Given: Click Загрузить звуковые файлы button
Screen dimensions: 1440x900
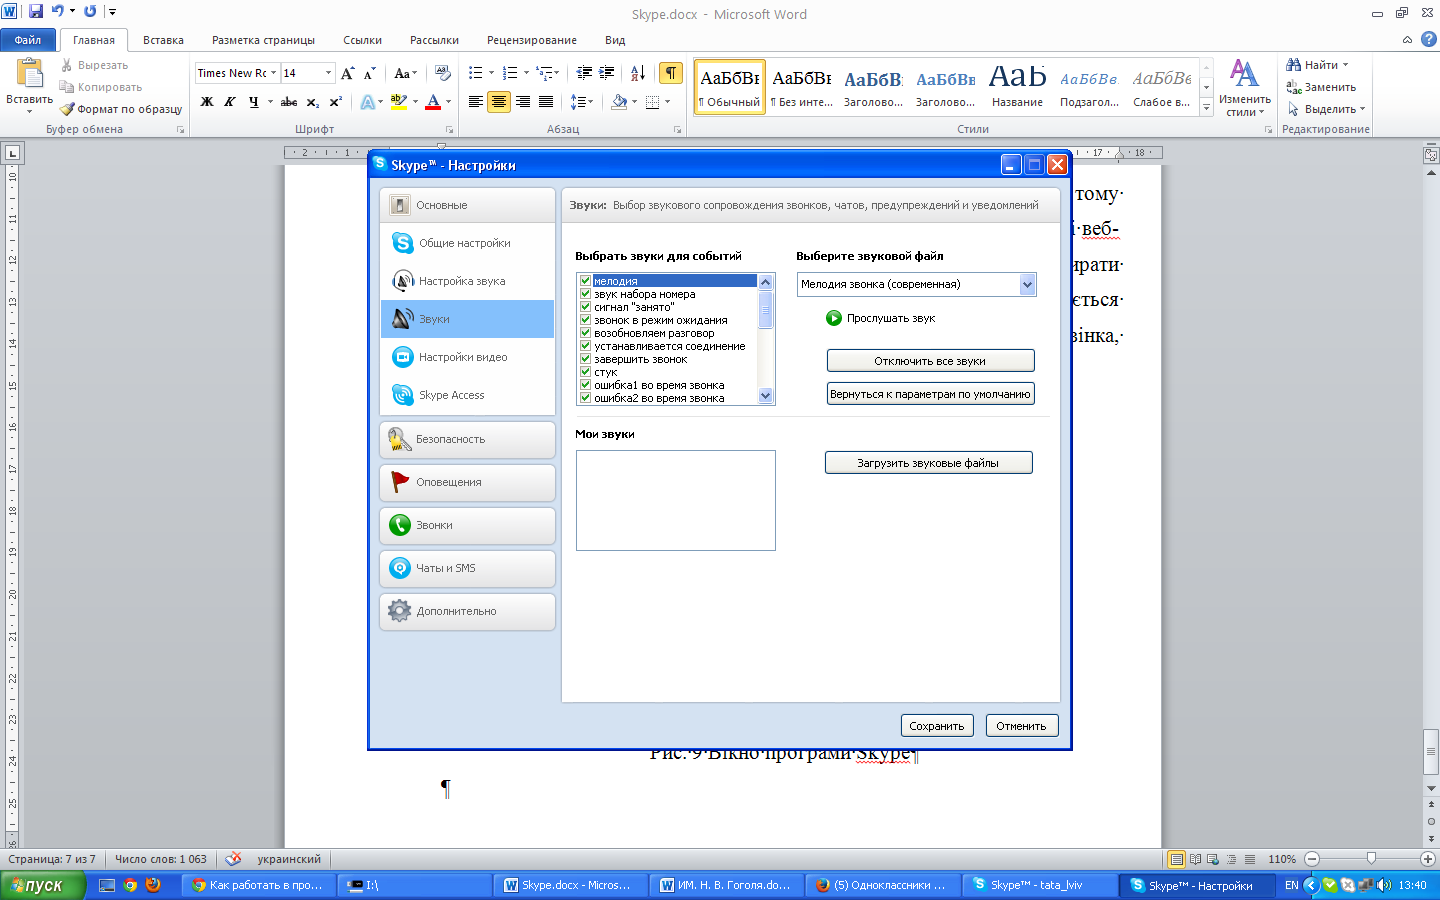Looking at the screenshot, I should click(928, 463).
